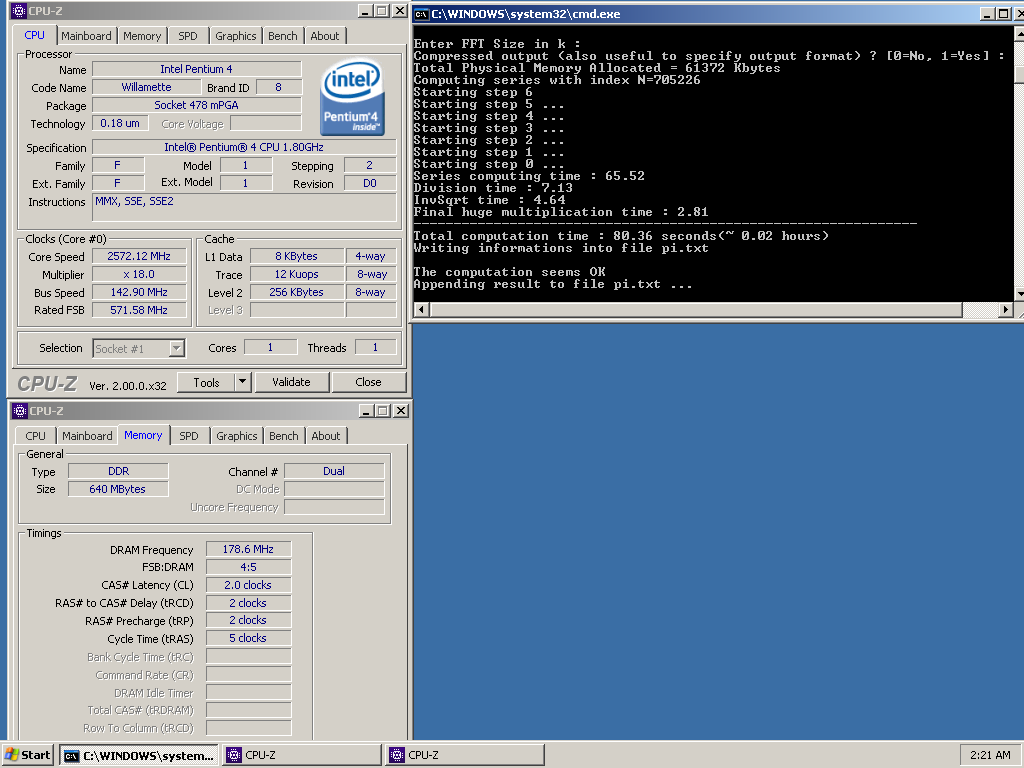Screen dimensions: 1024x768
Task: Click the cmd.exe icon in console title bar
Action: pos(422,14)
